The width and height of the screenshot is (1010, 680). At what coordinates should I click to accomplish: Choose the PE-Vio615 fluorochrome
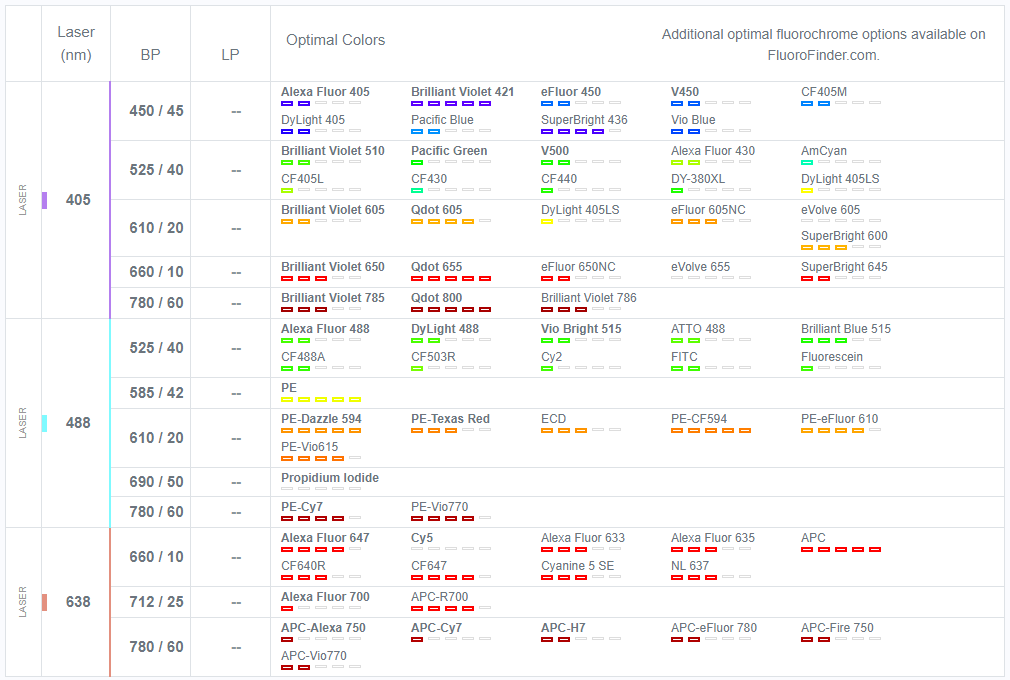pos(309,447)
